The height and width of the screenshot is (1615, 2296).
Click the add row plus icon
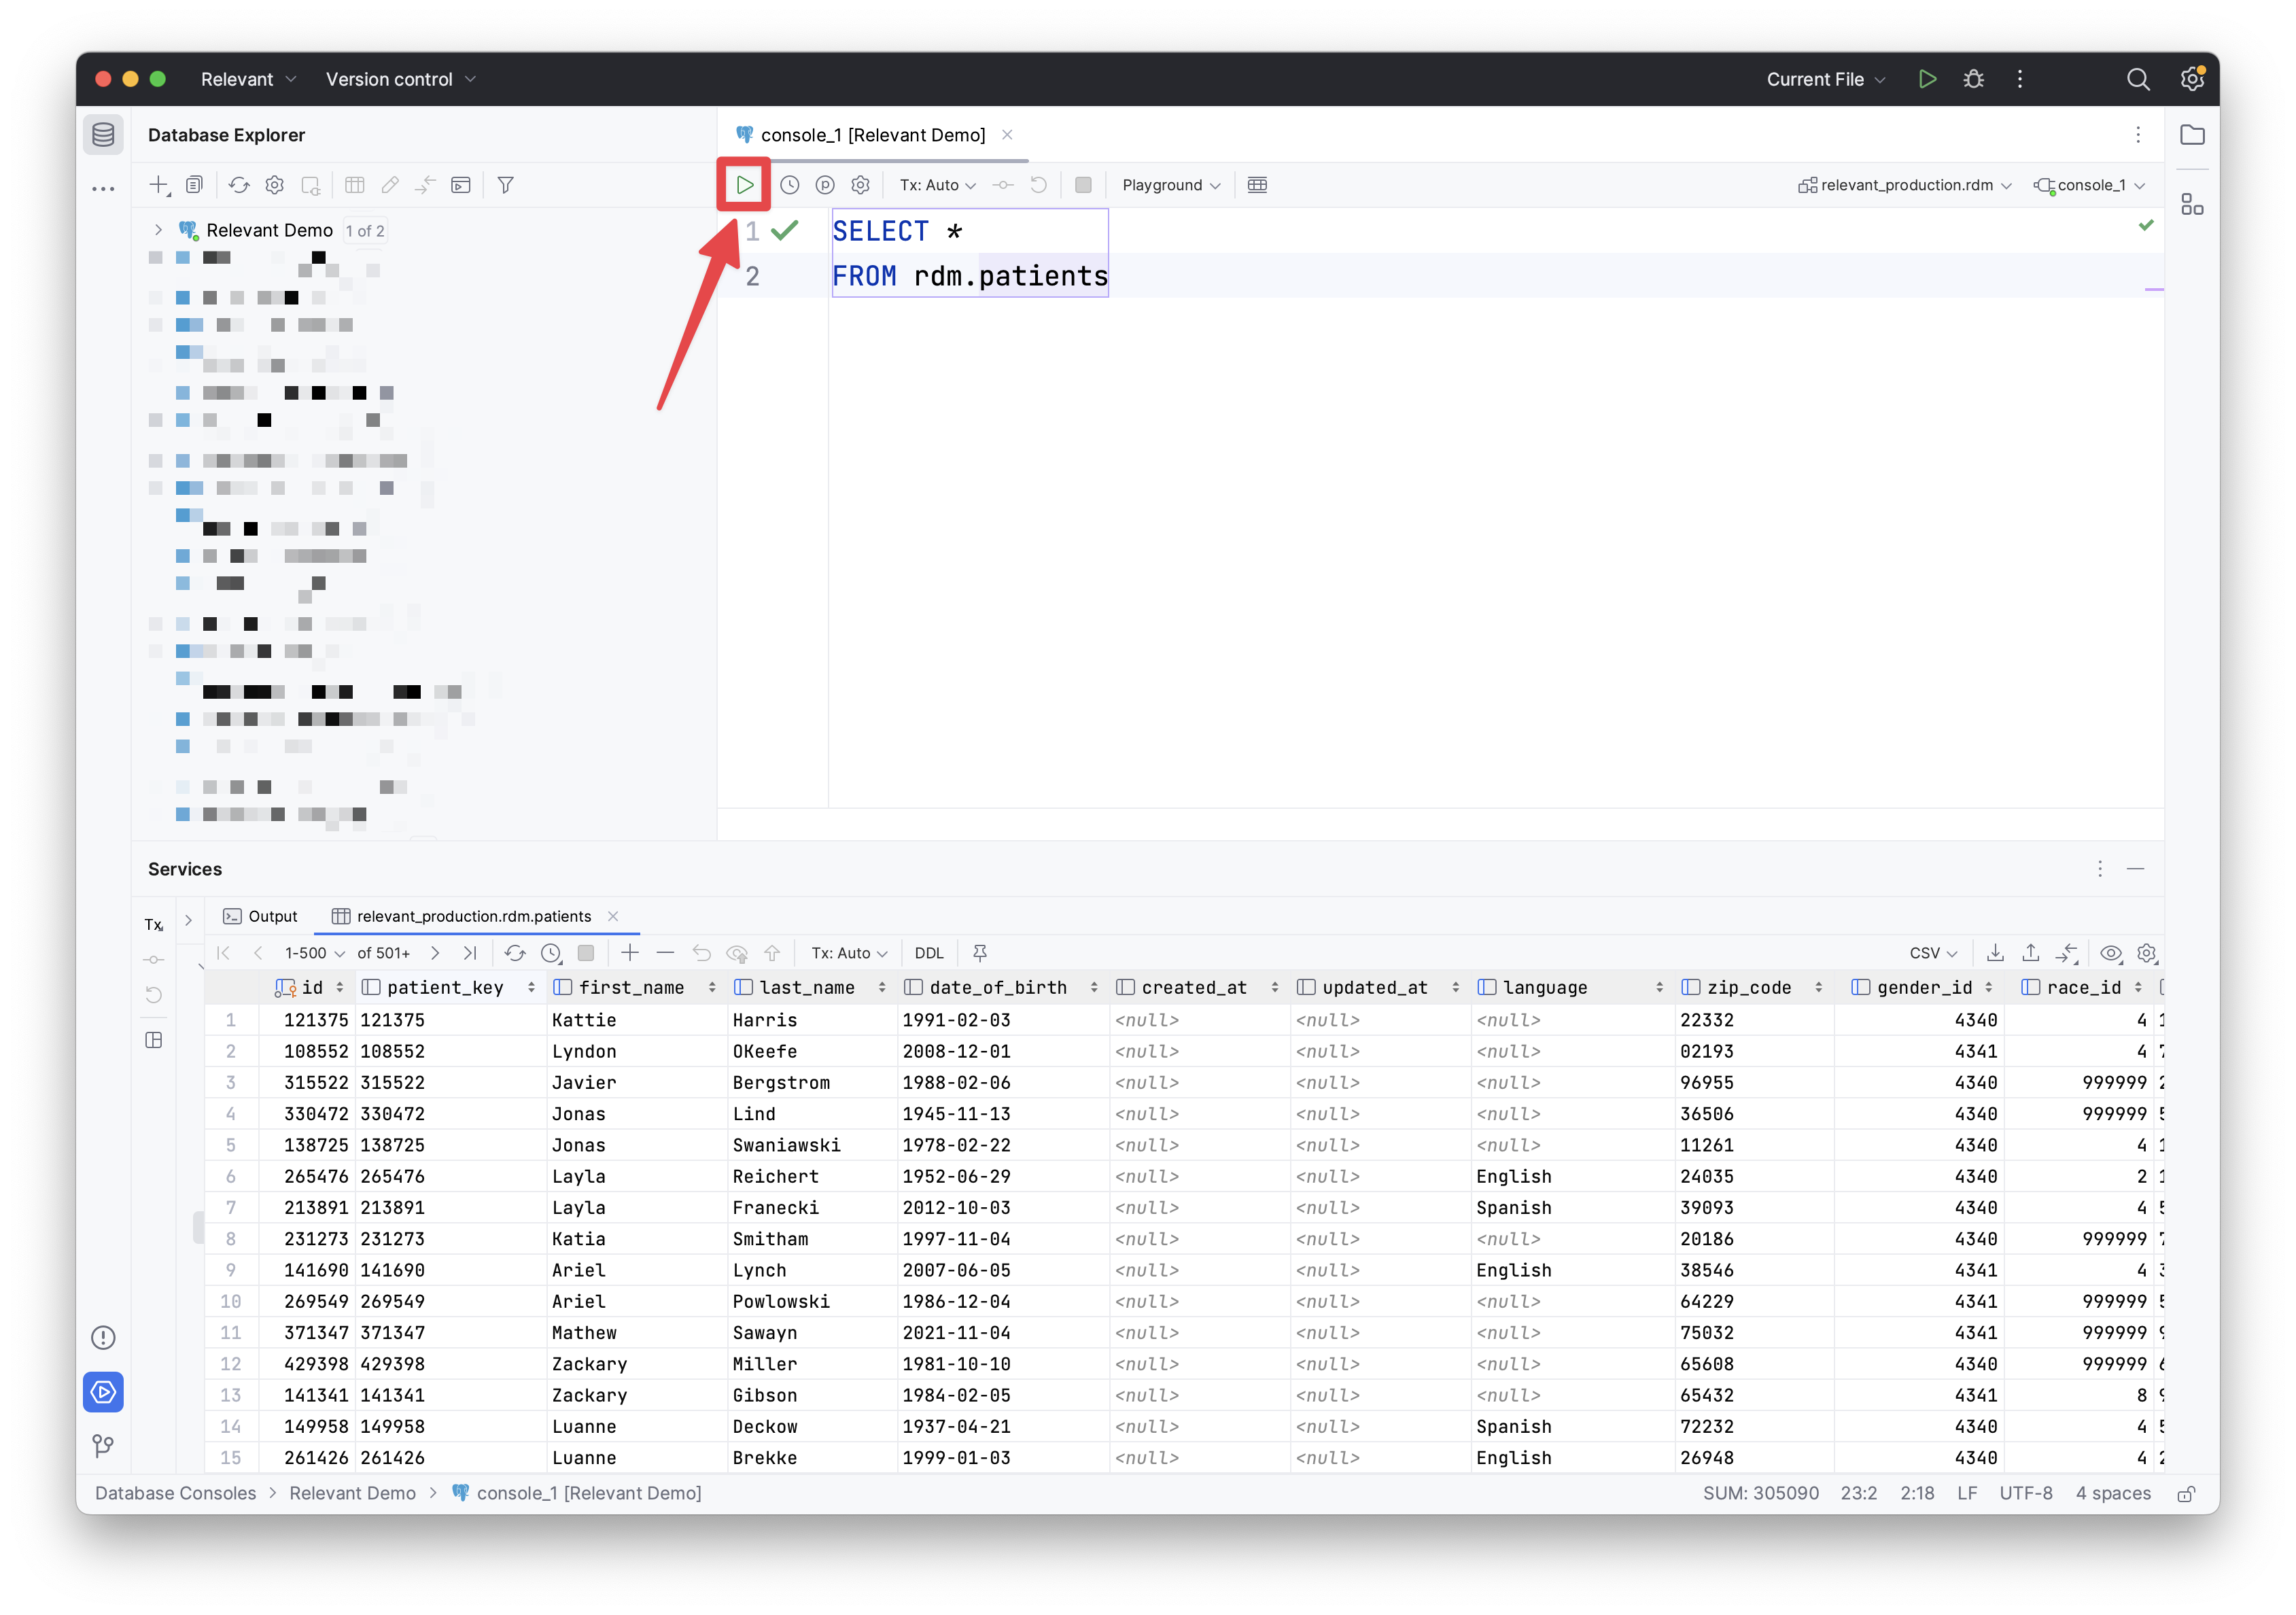tap(630, 953)
